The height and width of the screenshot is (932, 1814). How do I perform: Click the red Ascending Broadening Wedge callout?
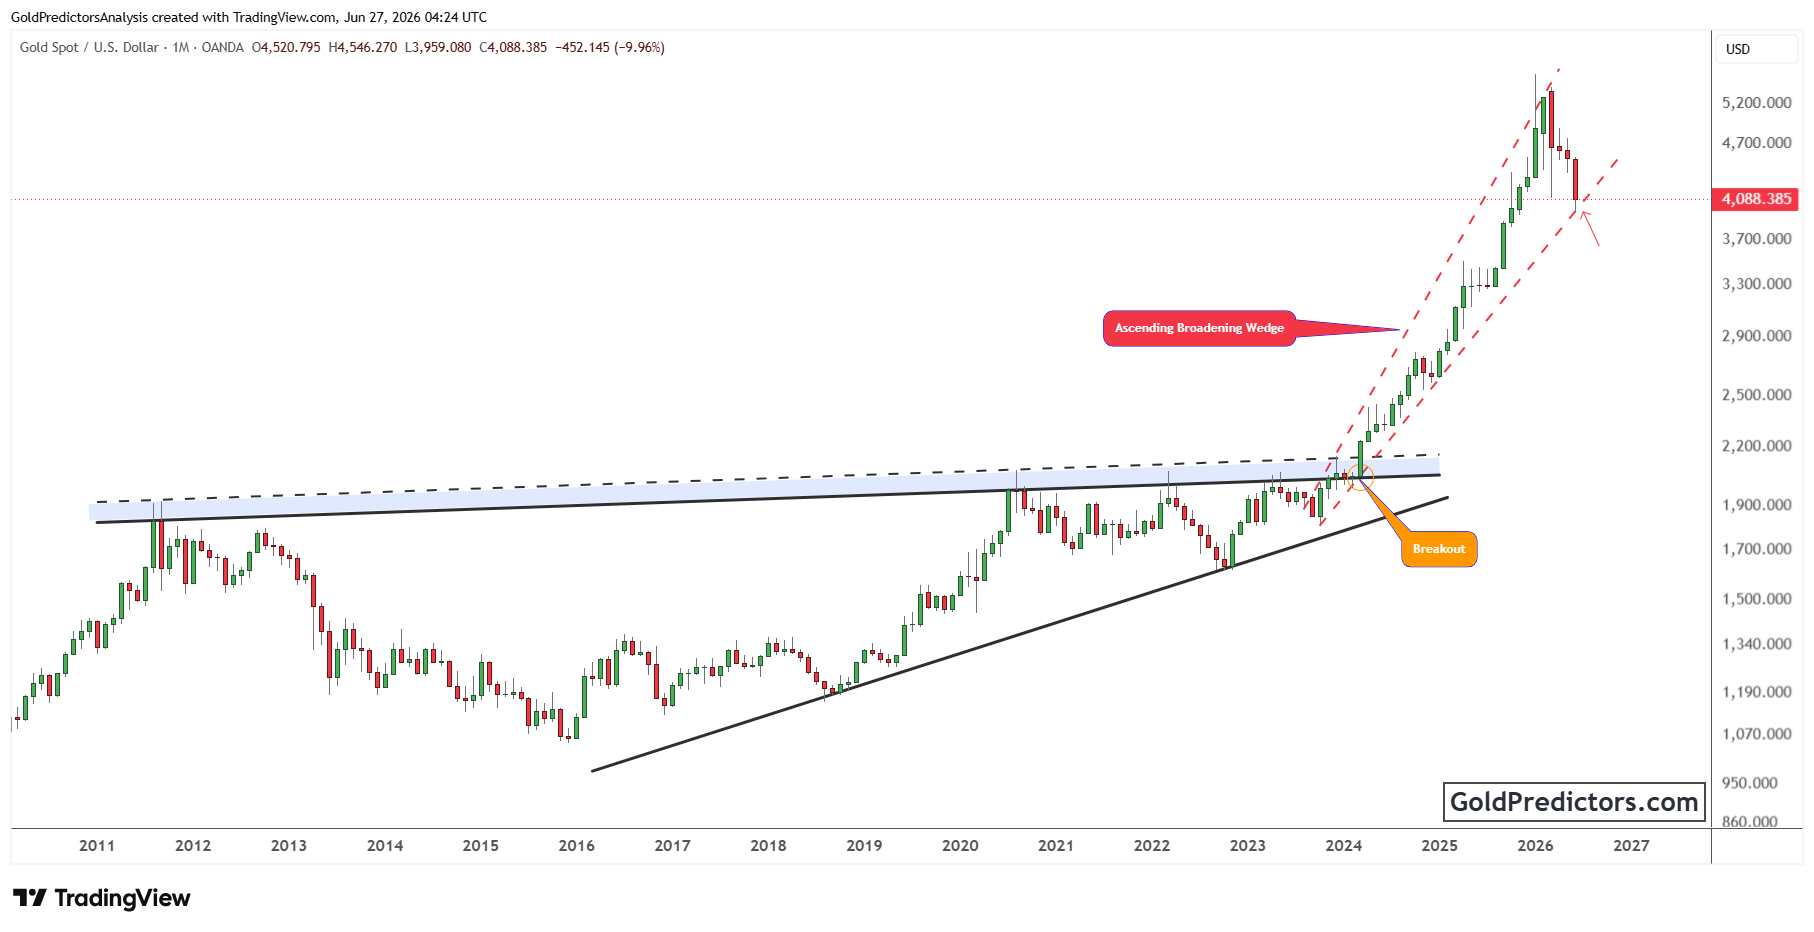[1199, 328]
